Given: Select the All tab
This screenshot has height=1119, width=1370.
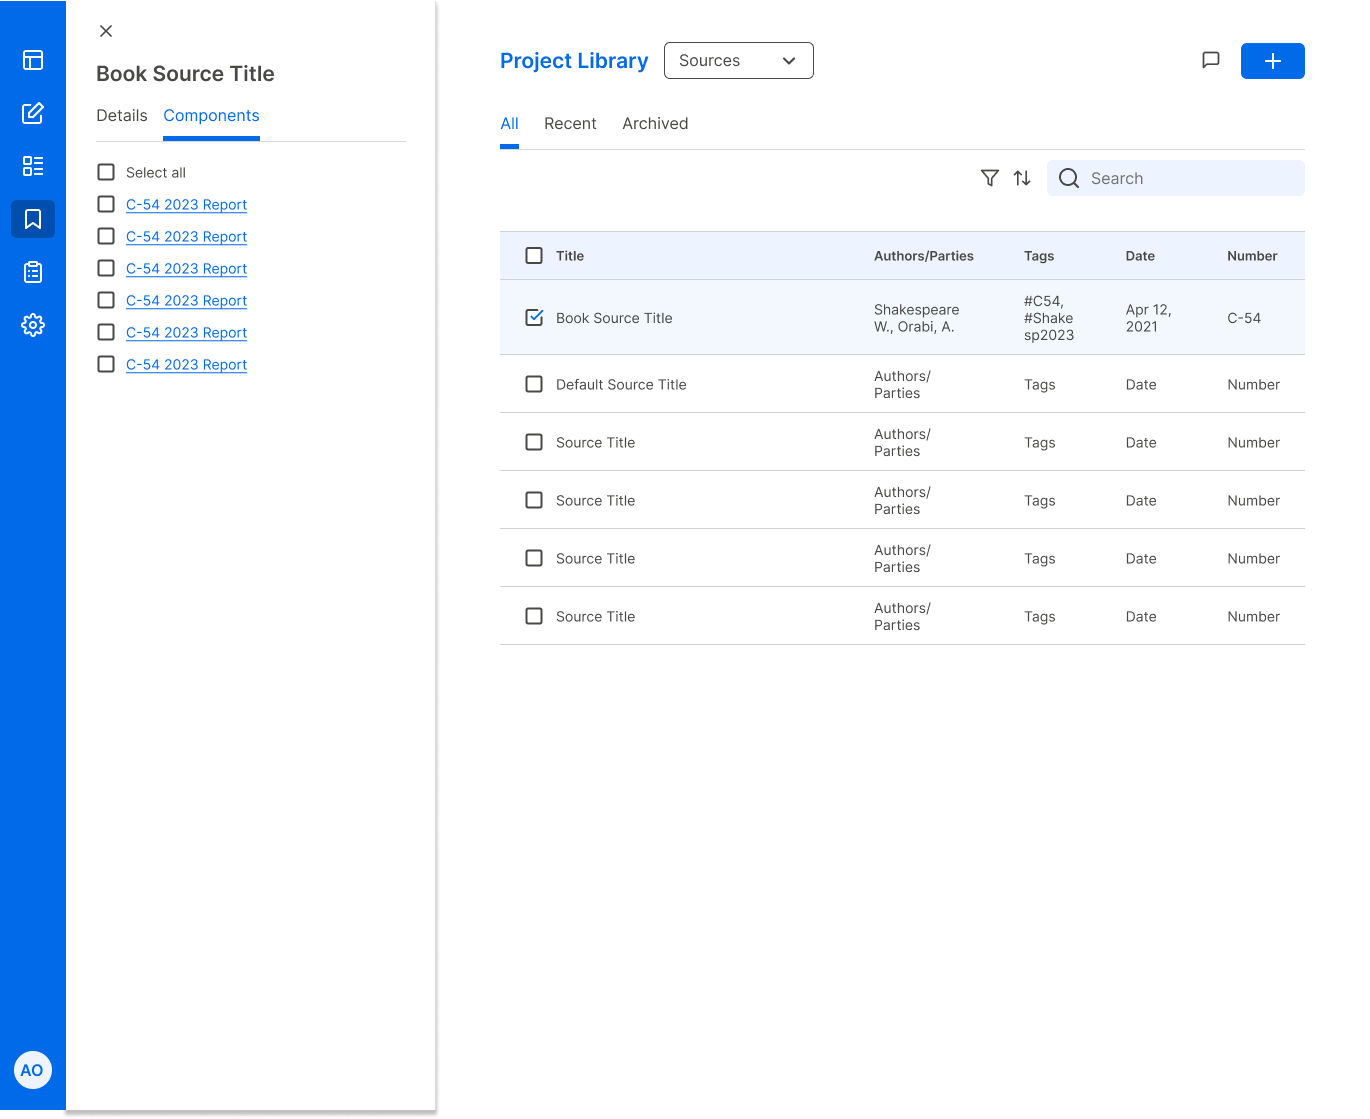Looking at the screenshot, I should tap(509, 124).
